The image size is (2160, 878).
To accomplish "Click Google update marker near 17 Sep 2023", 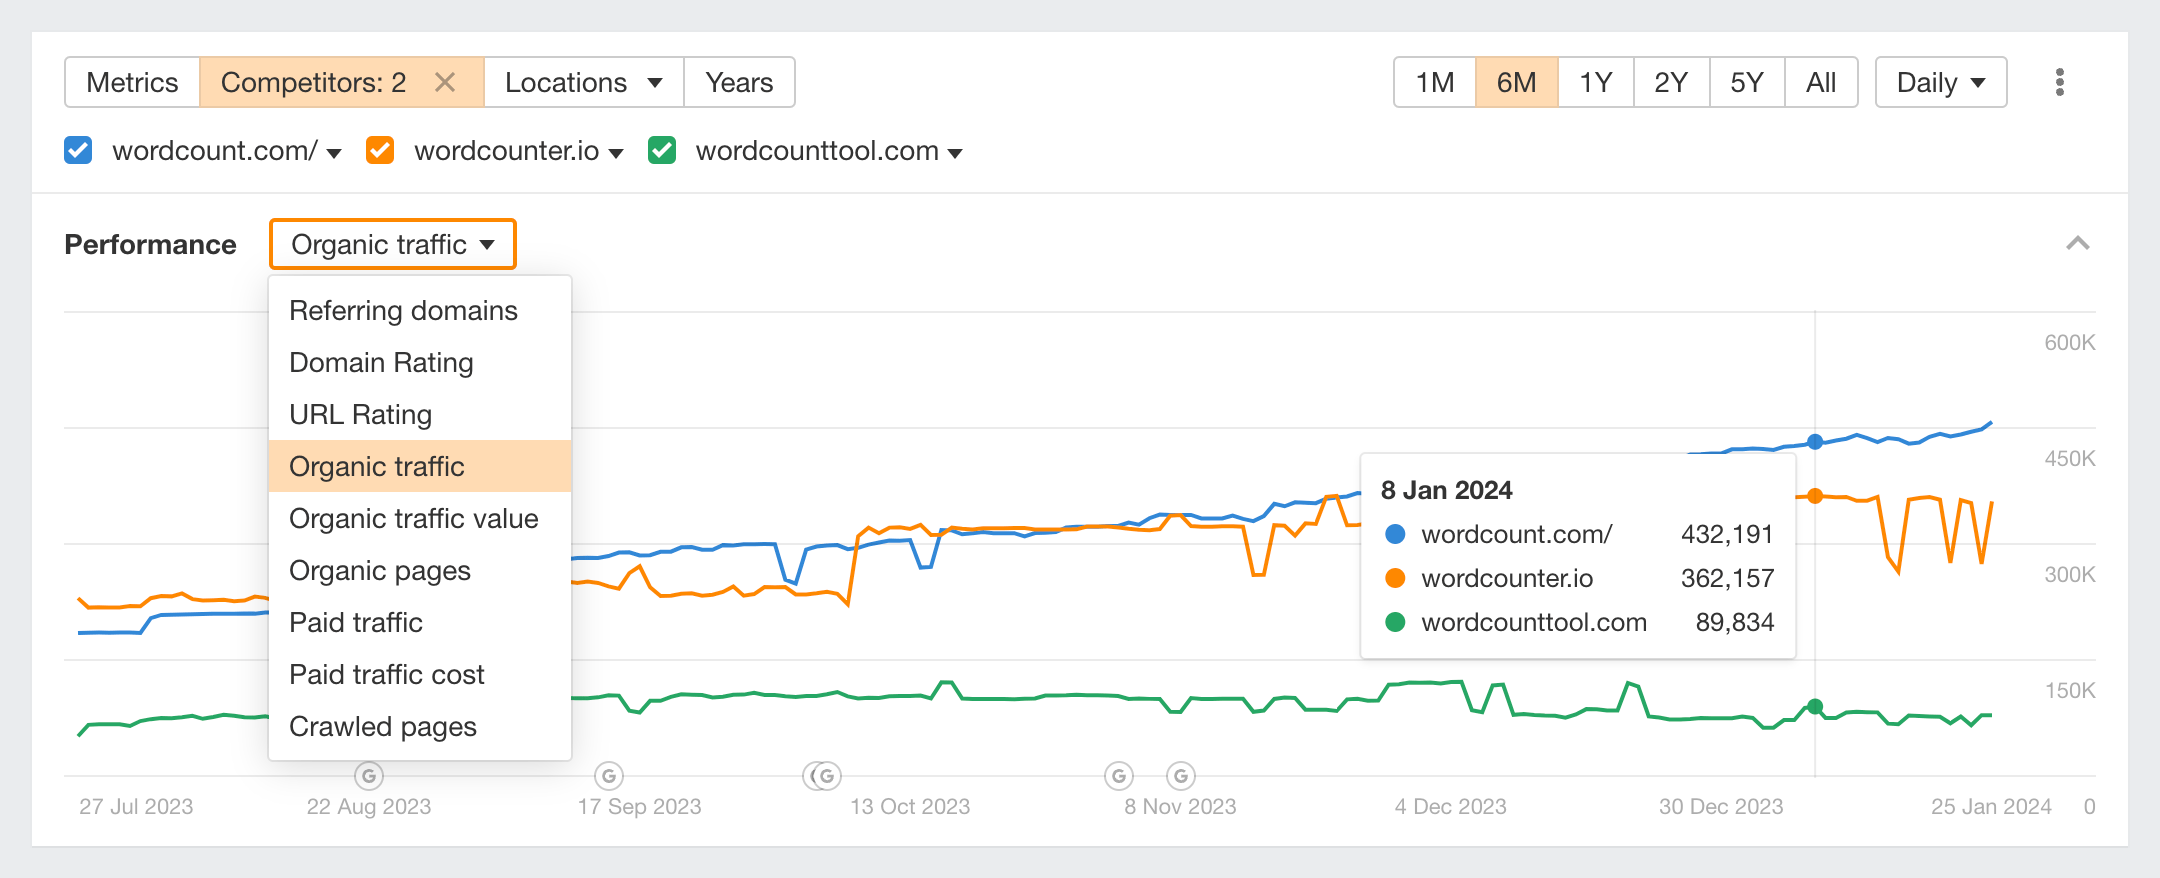I will pos(609,775).
